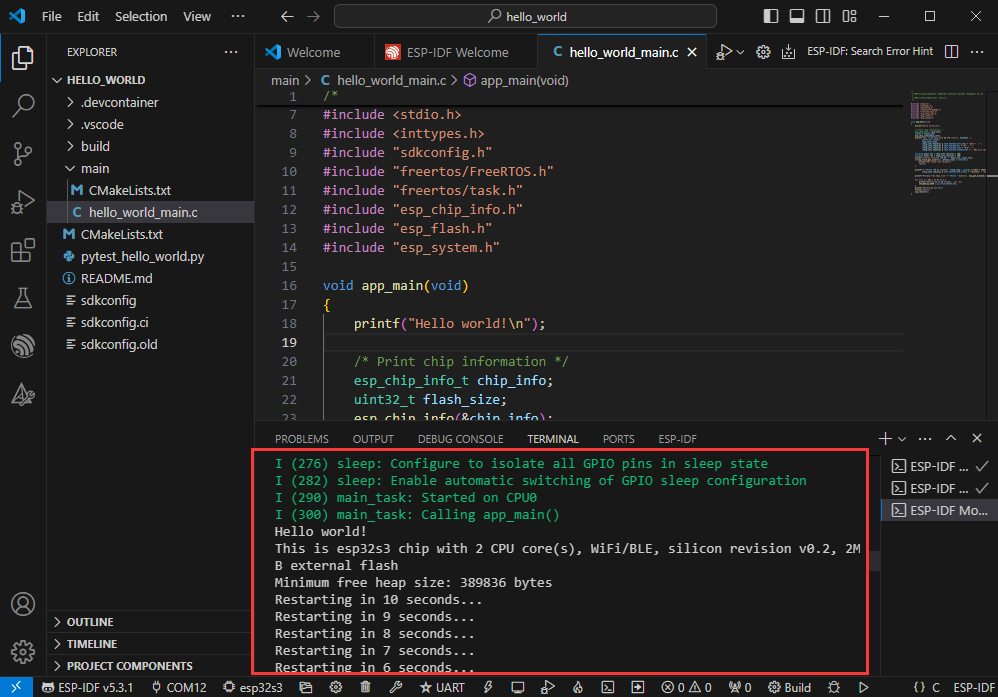Viewport: 998px width, 697px height.
Task: Click the lightning flash device icon
Action: click(487, 688)
